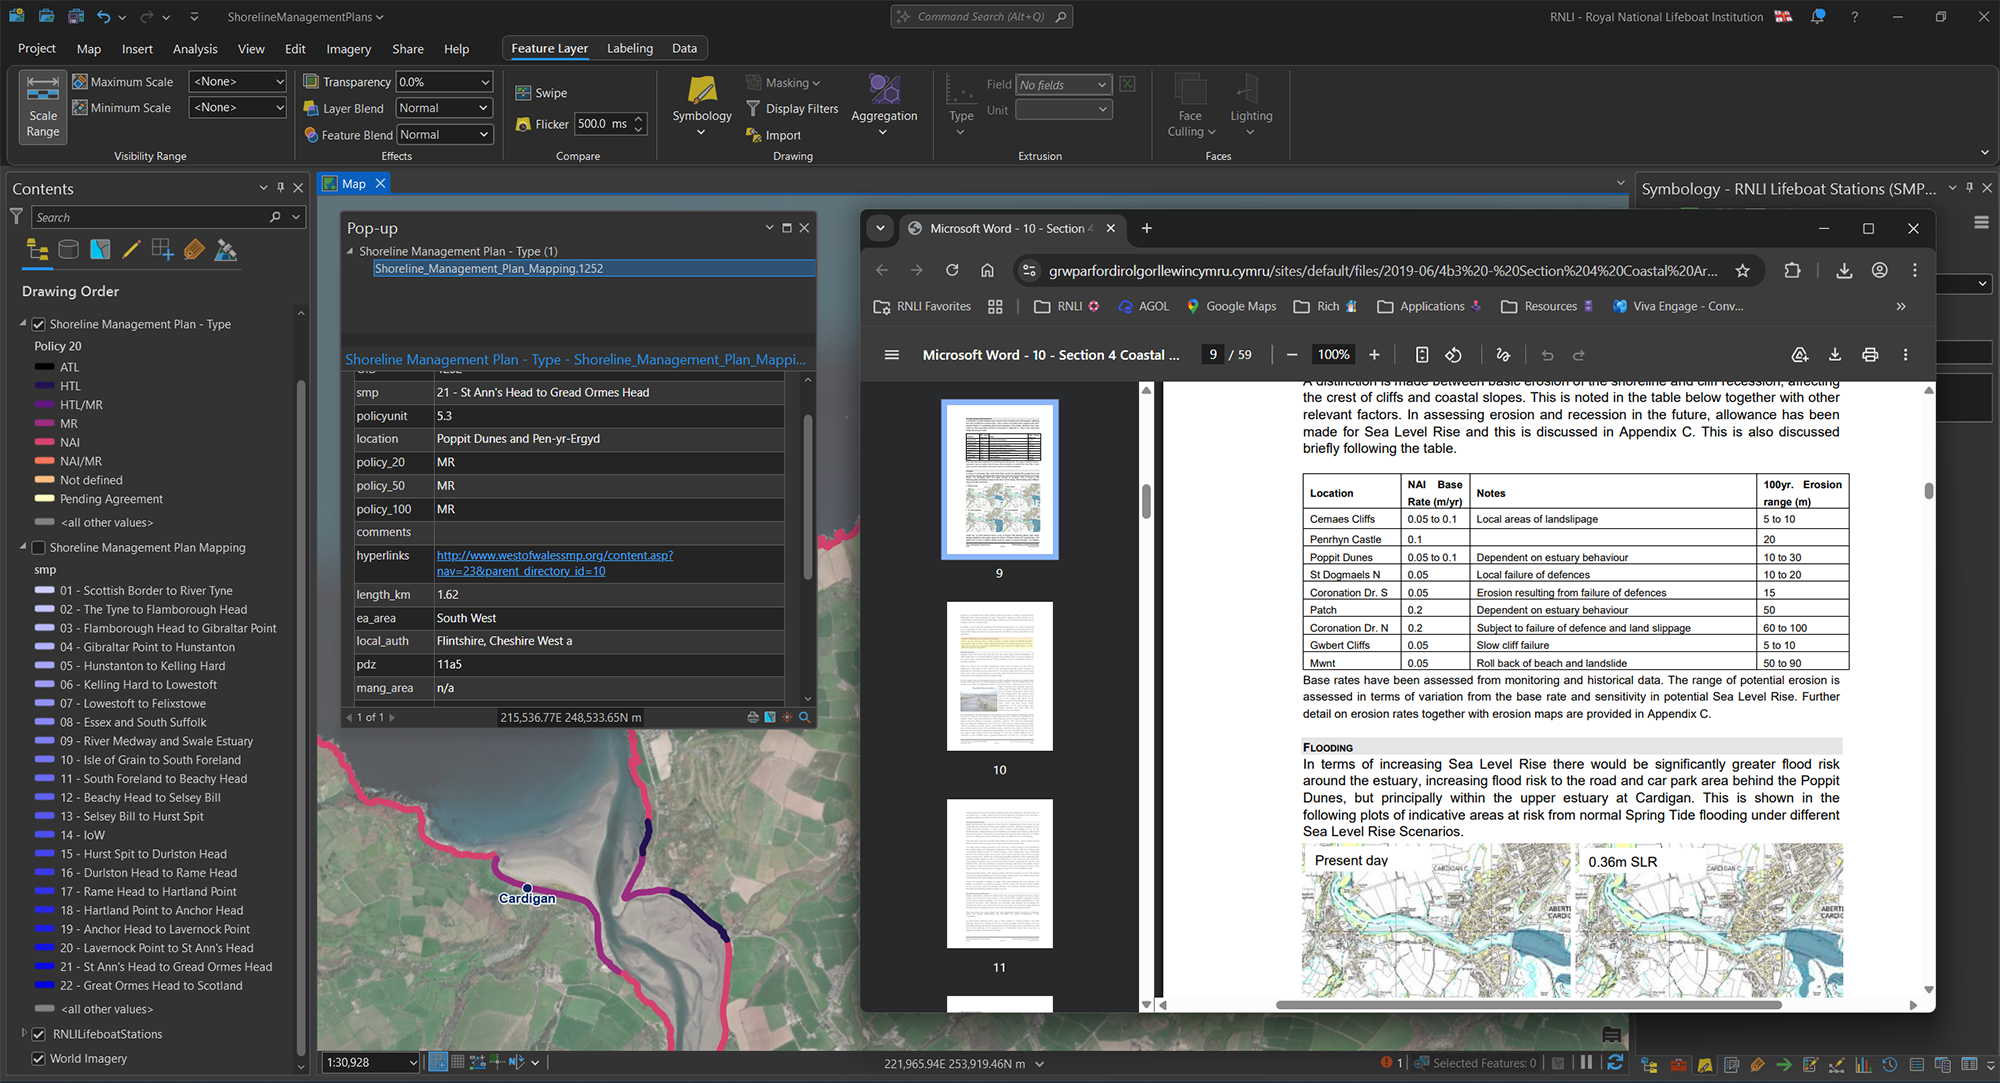This screenshot has height=1083, width=2000.
Task: Select List By Data Source icon
Action: 68,250
